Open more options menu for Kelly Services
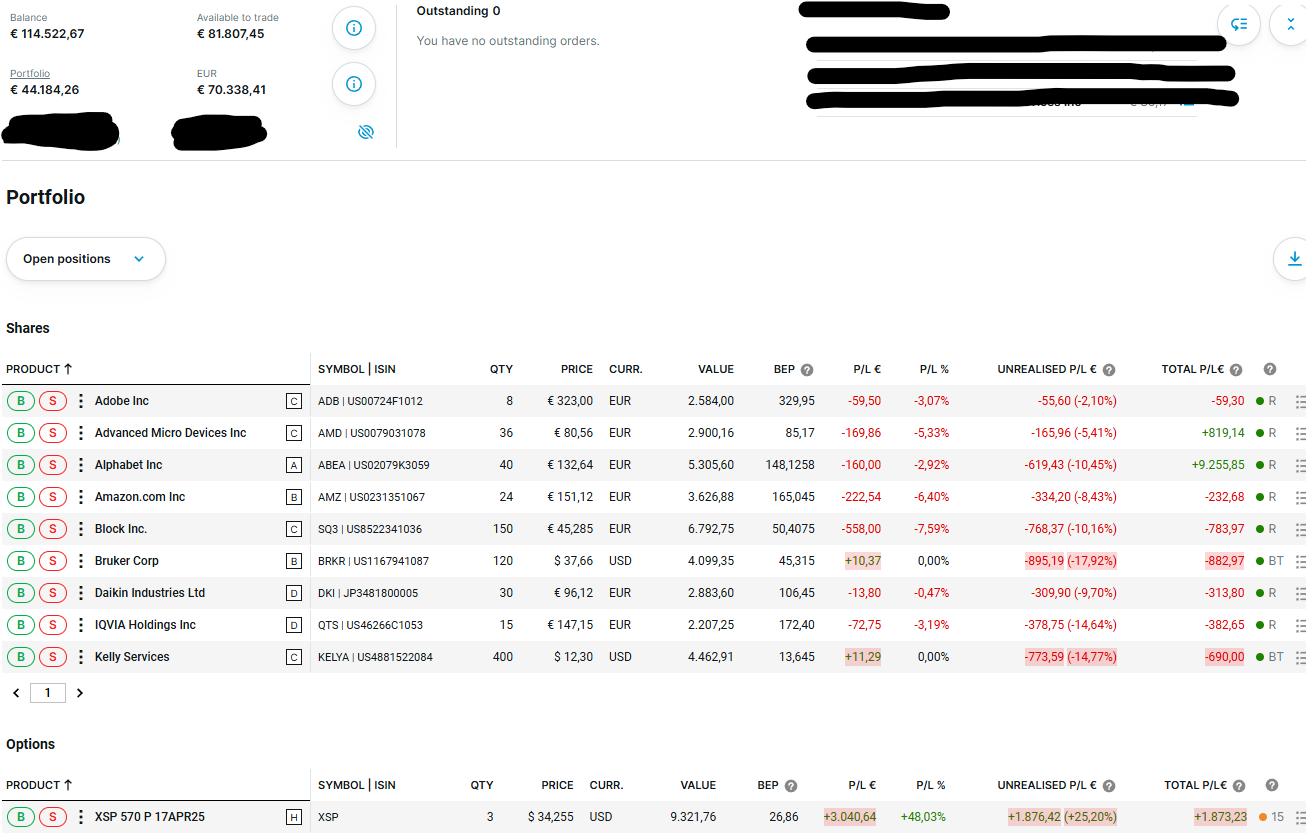The image size is (1306, 840). tap(81, 657)
